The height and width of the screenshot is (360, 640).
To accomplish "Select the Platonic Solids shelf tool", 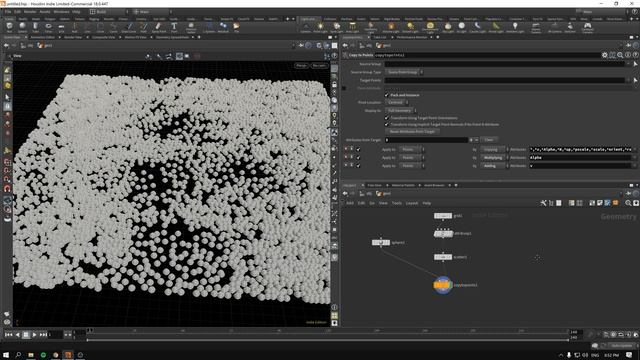I will pyautogui.click(x=191, y=27).
